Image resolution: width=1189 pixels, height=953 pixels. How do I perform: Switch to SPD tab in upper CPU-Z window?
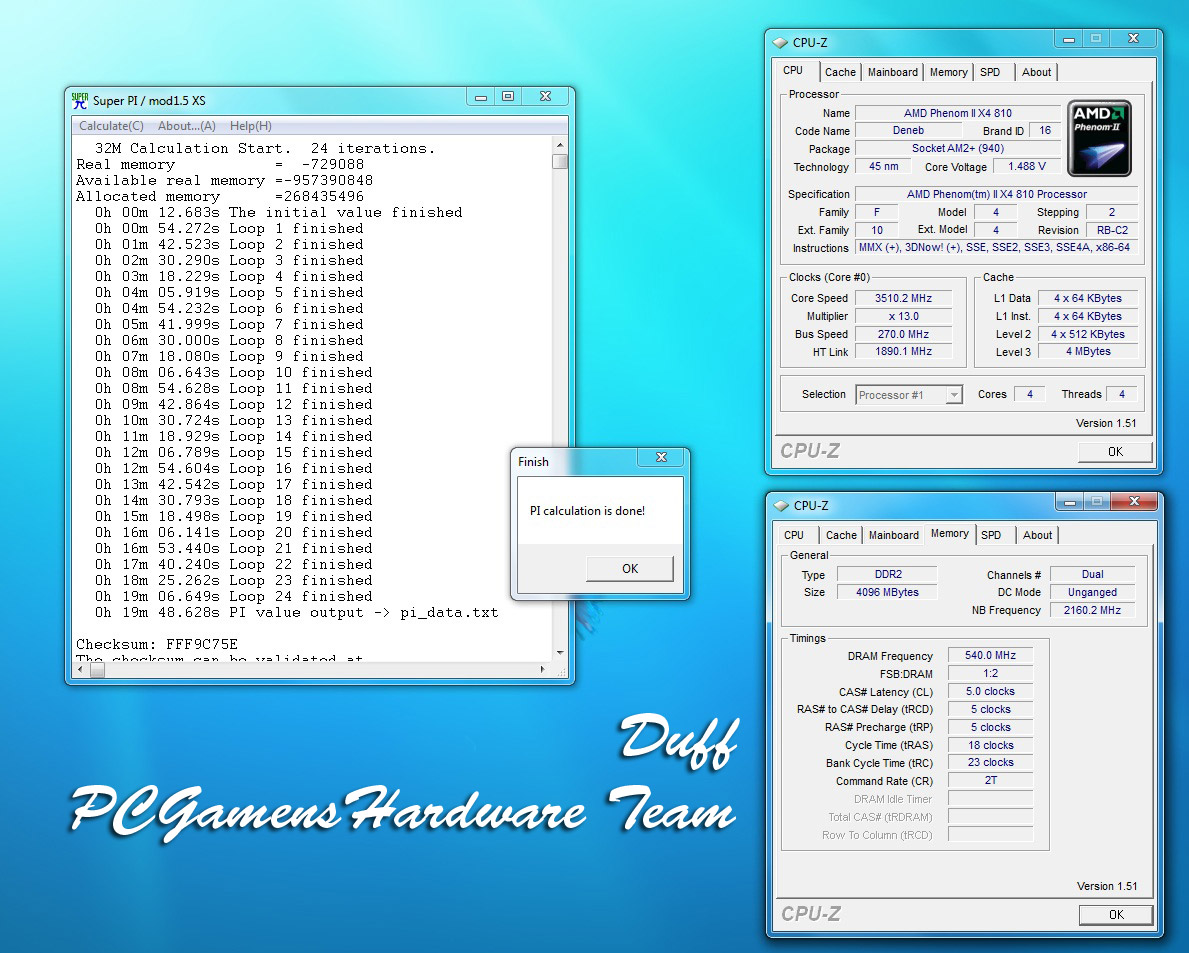990,72
